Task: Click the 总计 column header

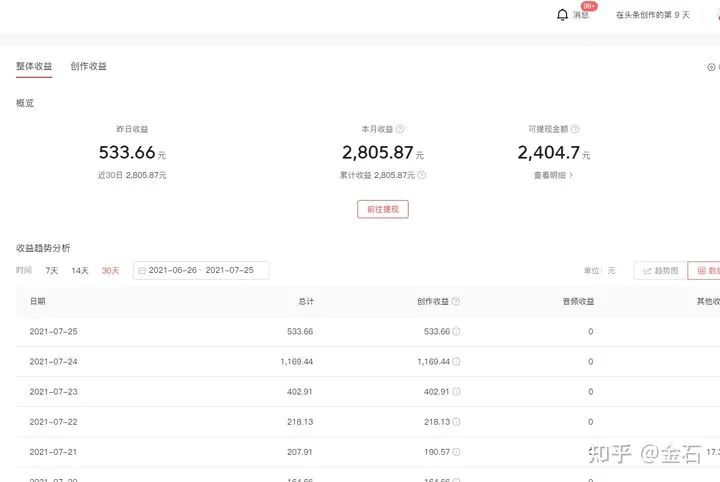Action: point(306,301)
